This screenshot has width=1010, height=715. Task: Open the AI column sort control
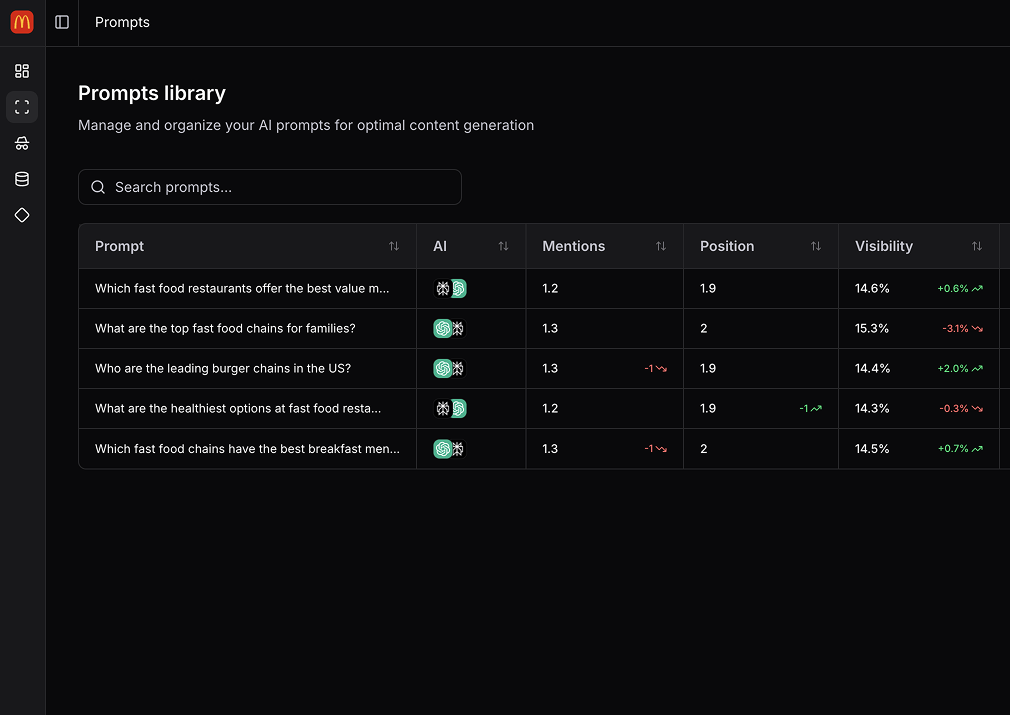(x=505, y=246)
